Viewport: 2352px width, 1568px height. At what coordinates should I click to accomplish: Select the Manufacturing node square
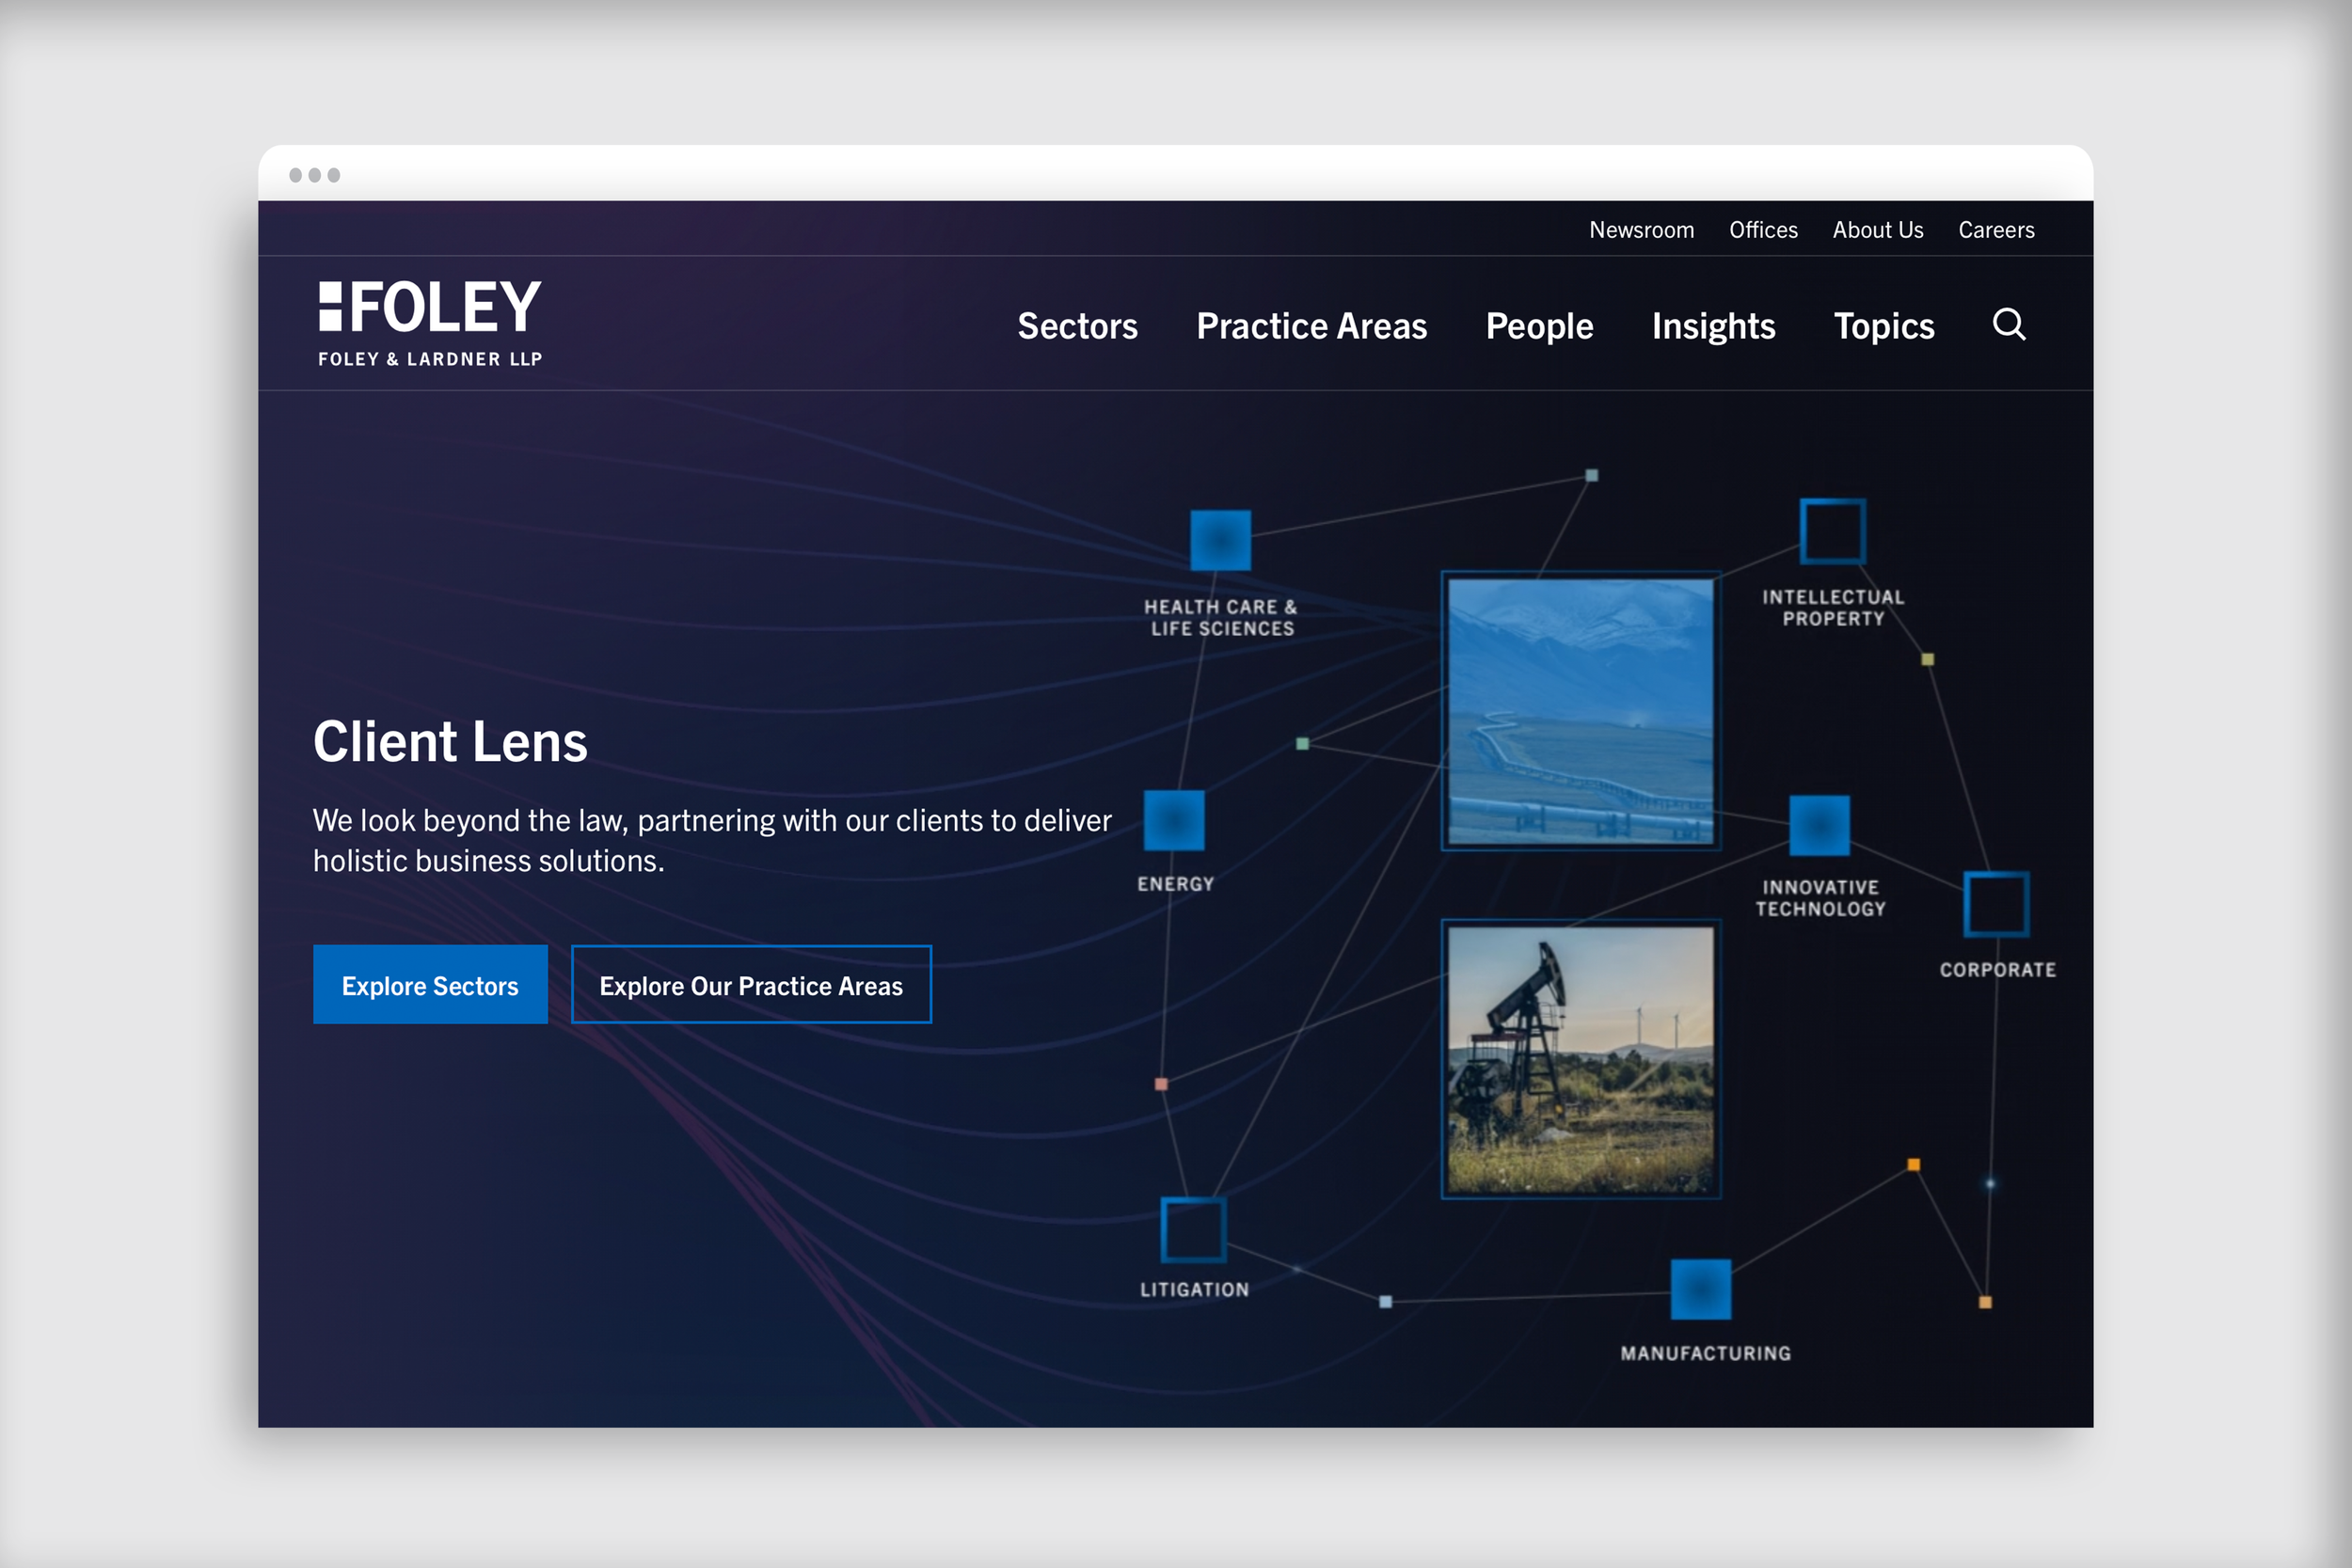(1701, 1290)
